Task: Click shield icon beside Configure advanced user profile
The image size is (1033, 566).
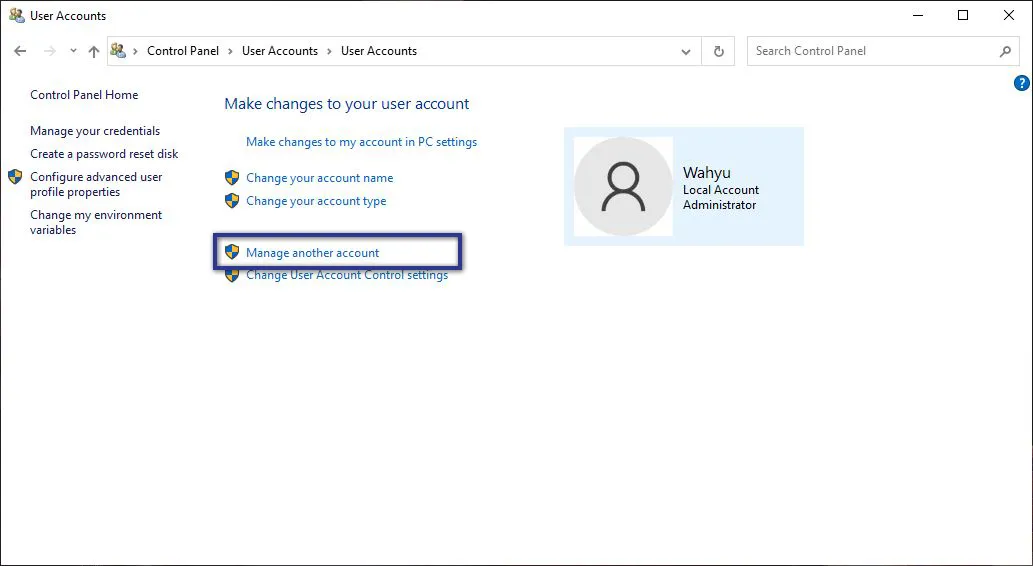Action: pyautogui.click(x=15, y=177)
